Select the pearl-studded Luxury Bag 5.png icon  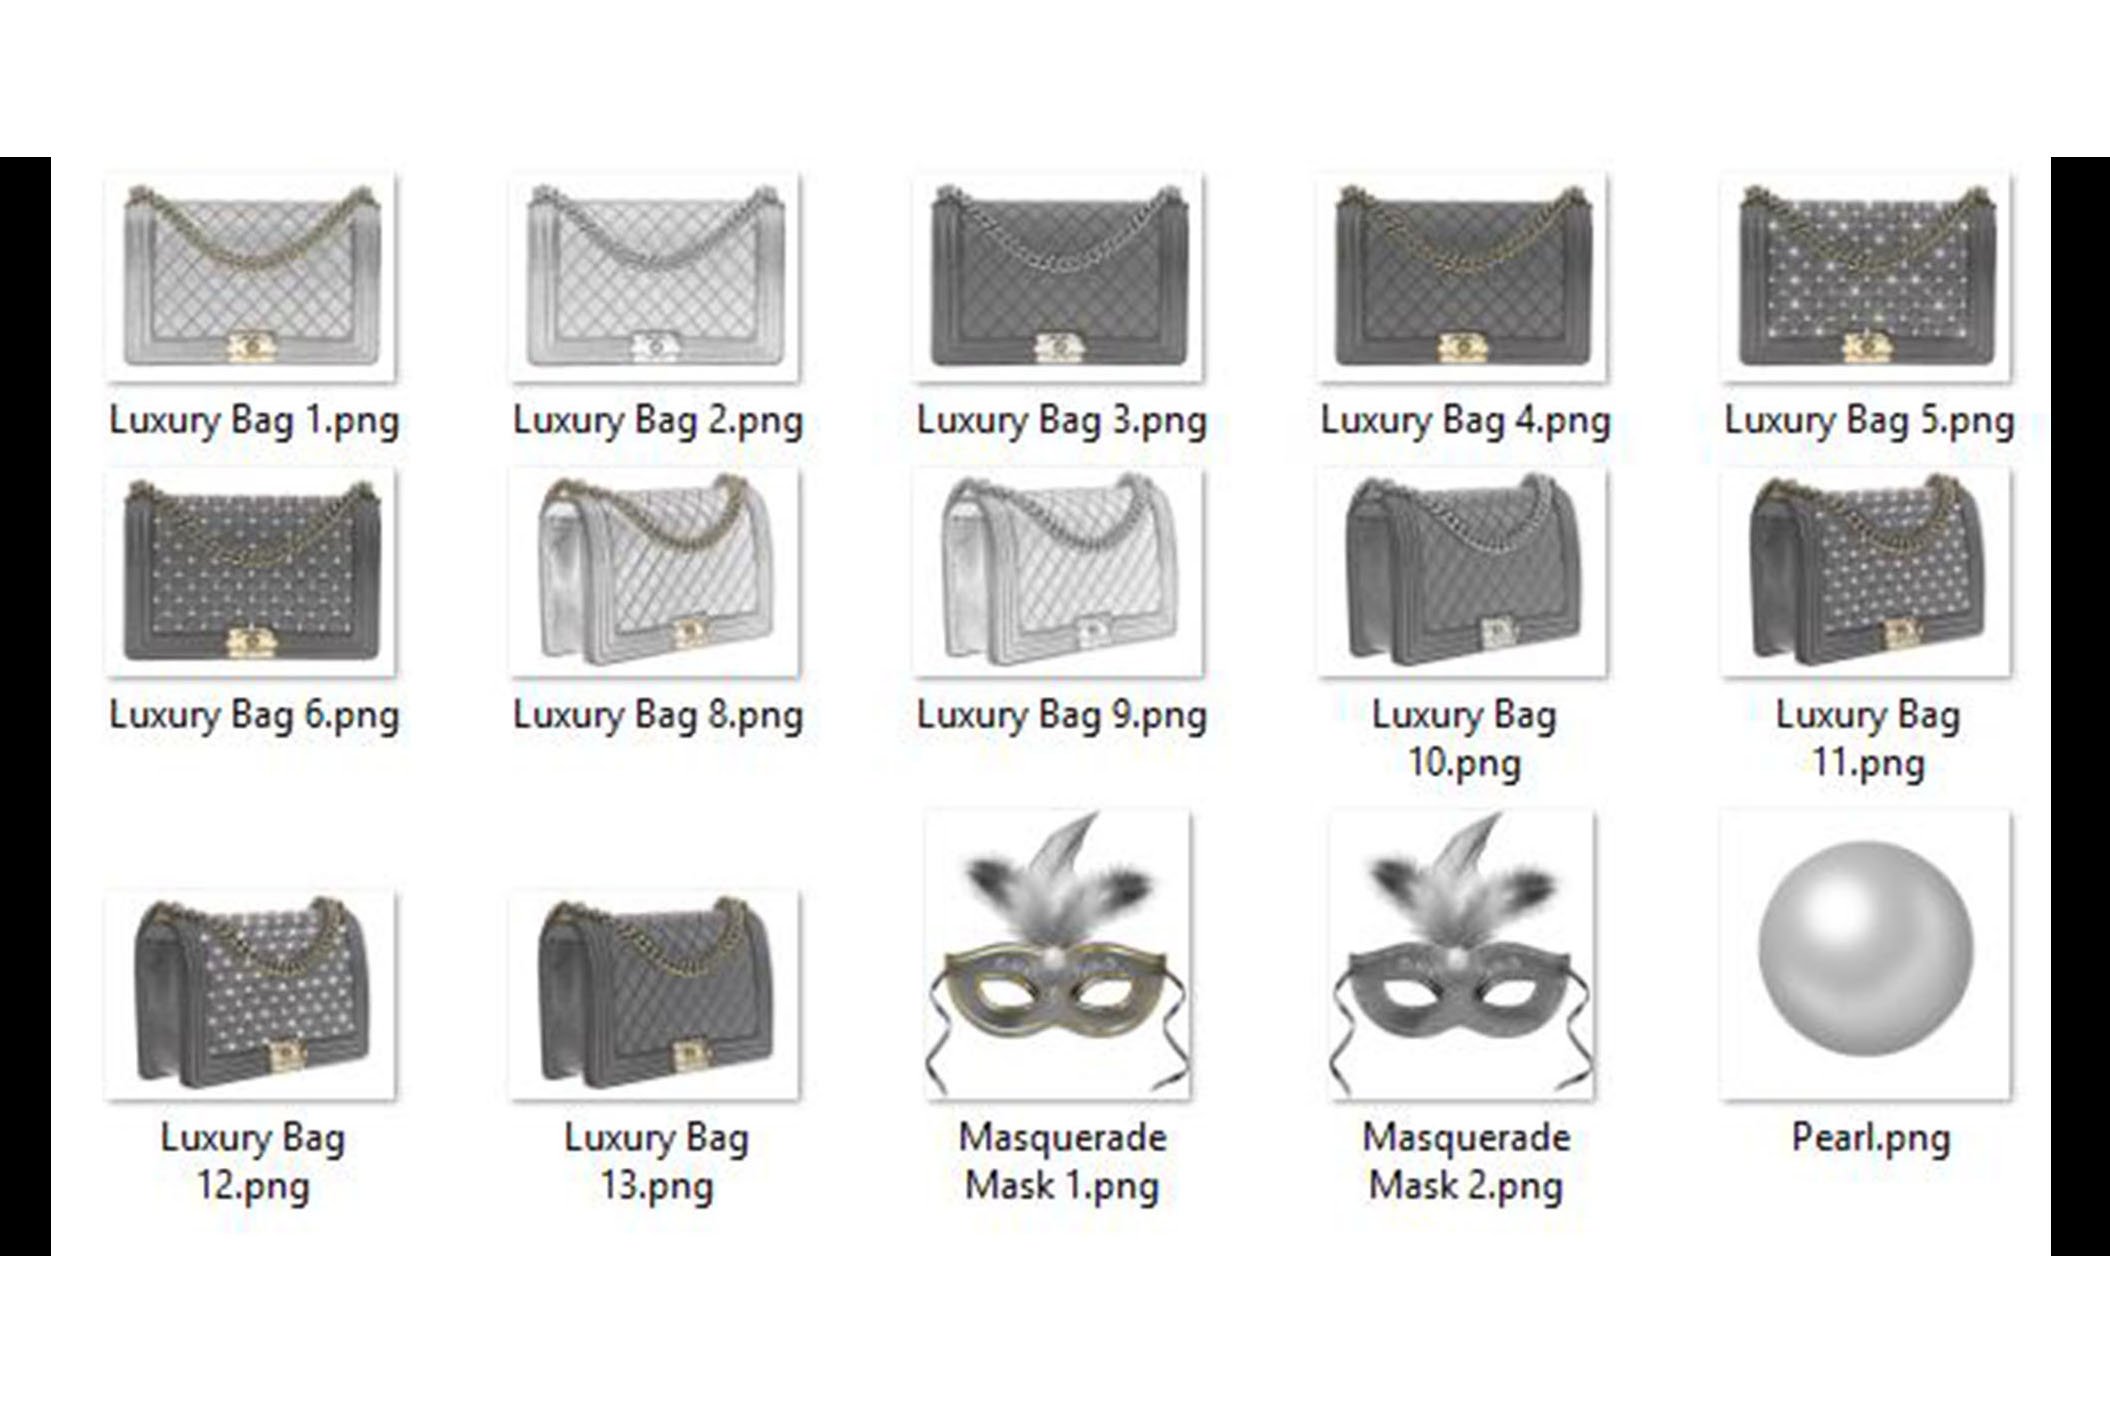click(1865, 275)
